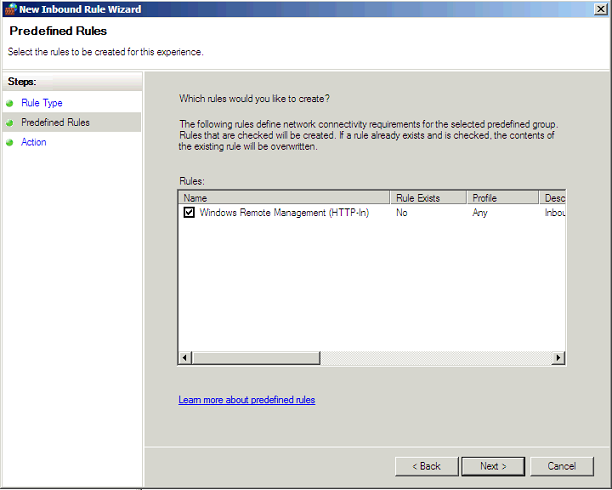Screen dimensions: 612x490
Task: Go back with the Back button
Action: 427,466
